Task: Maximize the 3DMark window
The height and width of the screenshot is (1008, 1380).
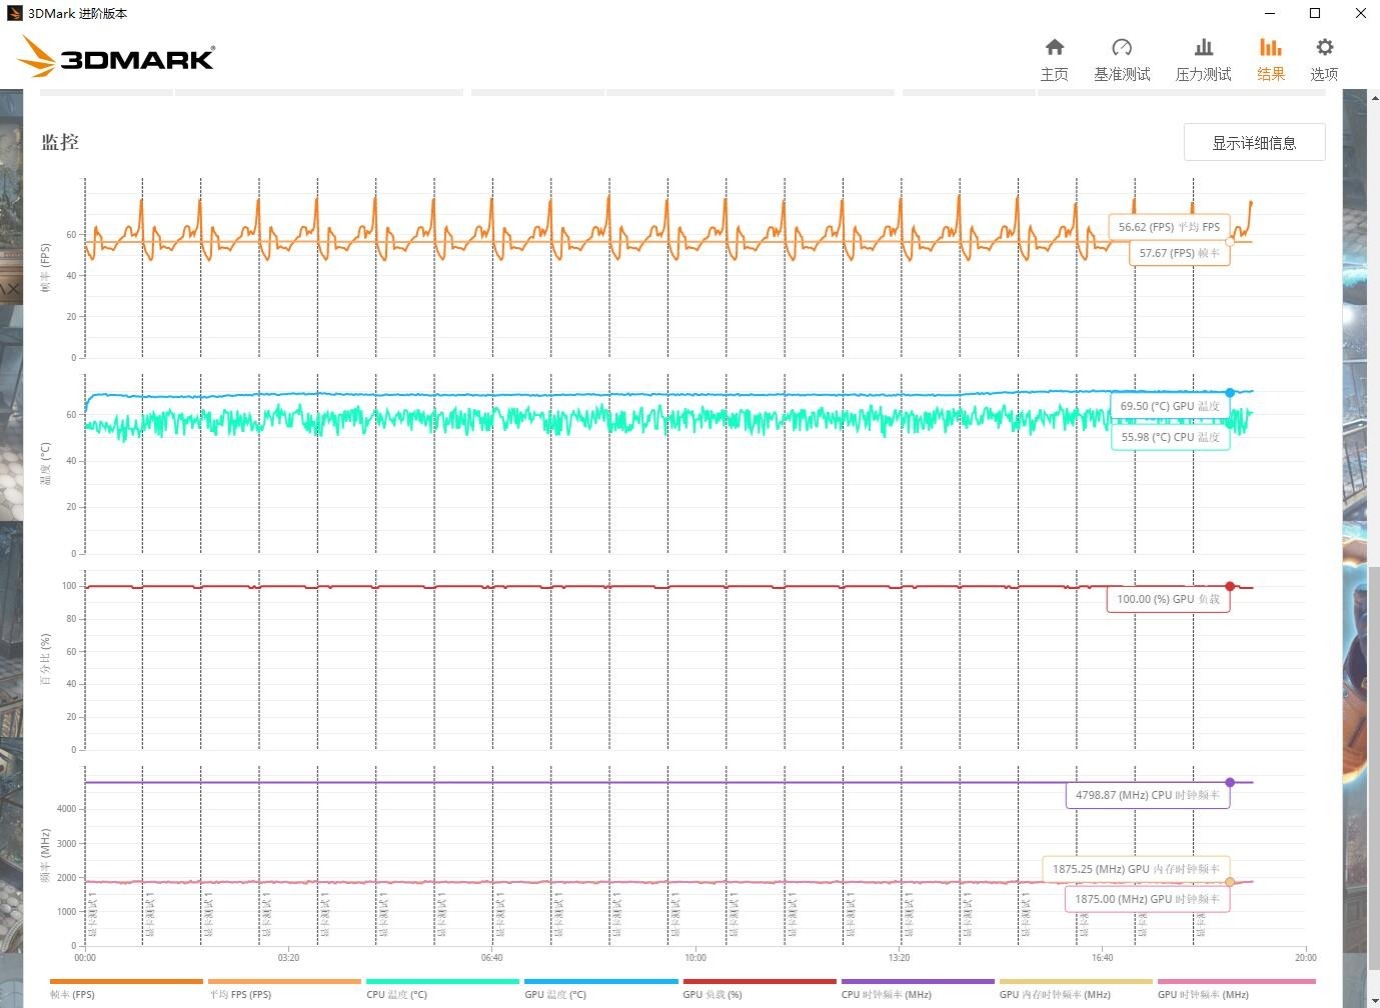Action: 1315,13
